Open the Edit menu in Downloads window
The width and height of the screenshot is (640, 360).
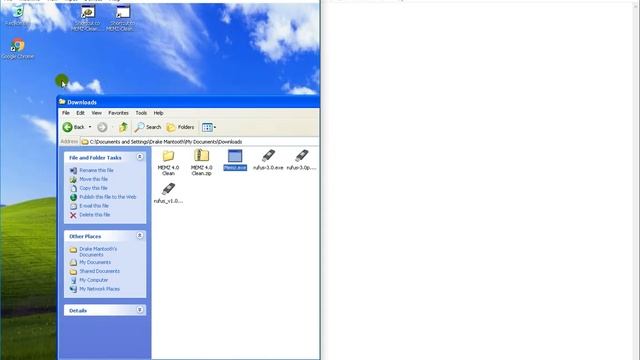tap(80, 113)
